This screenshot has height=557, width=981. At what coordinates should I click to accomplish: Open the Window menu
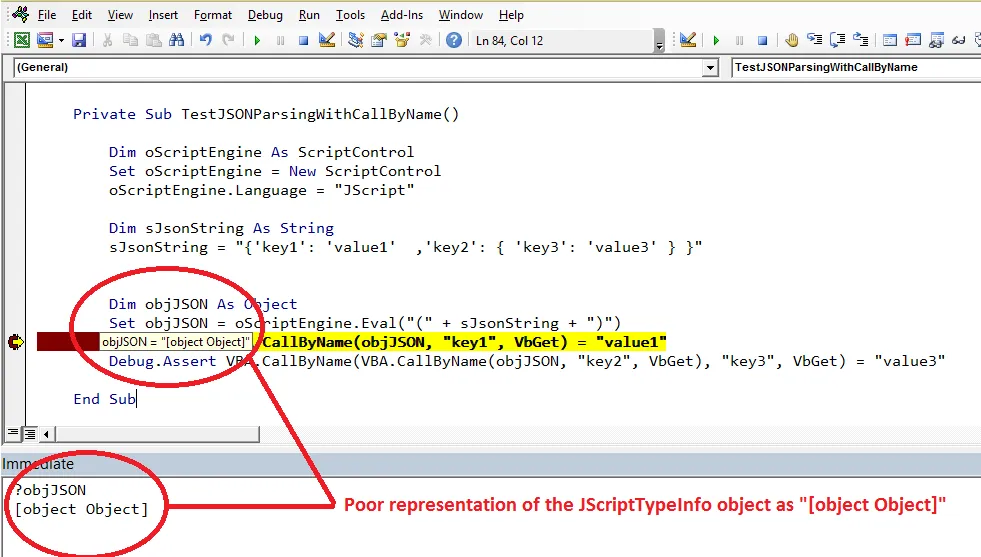460,15
